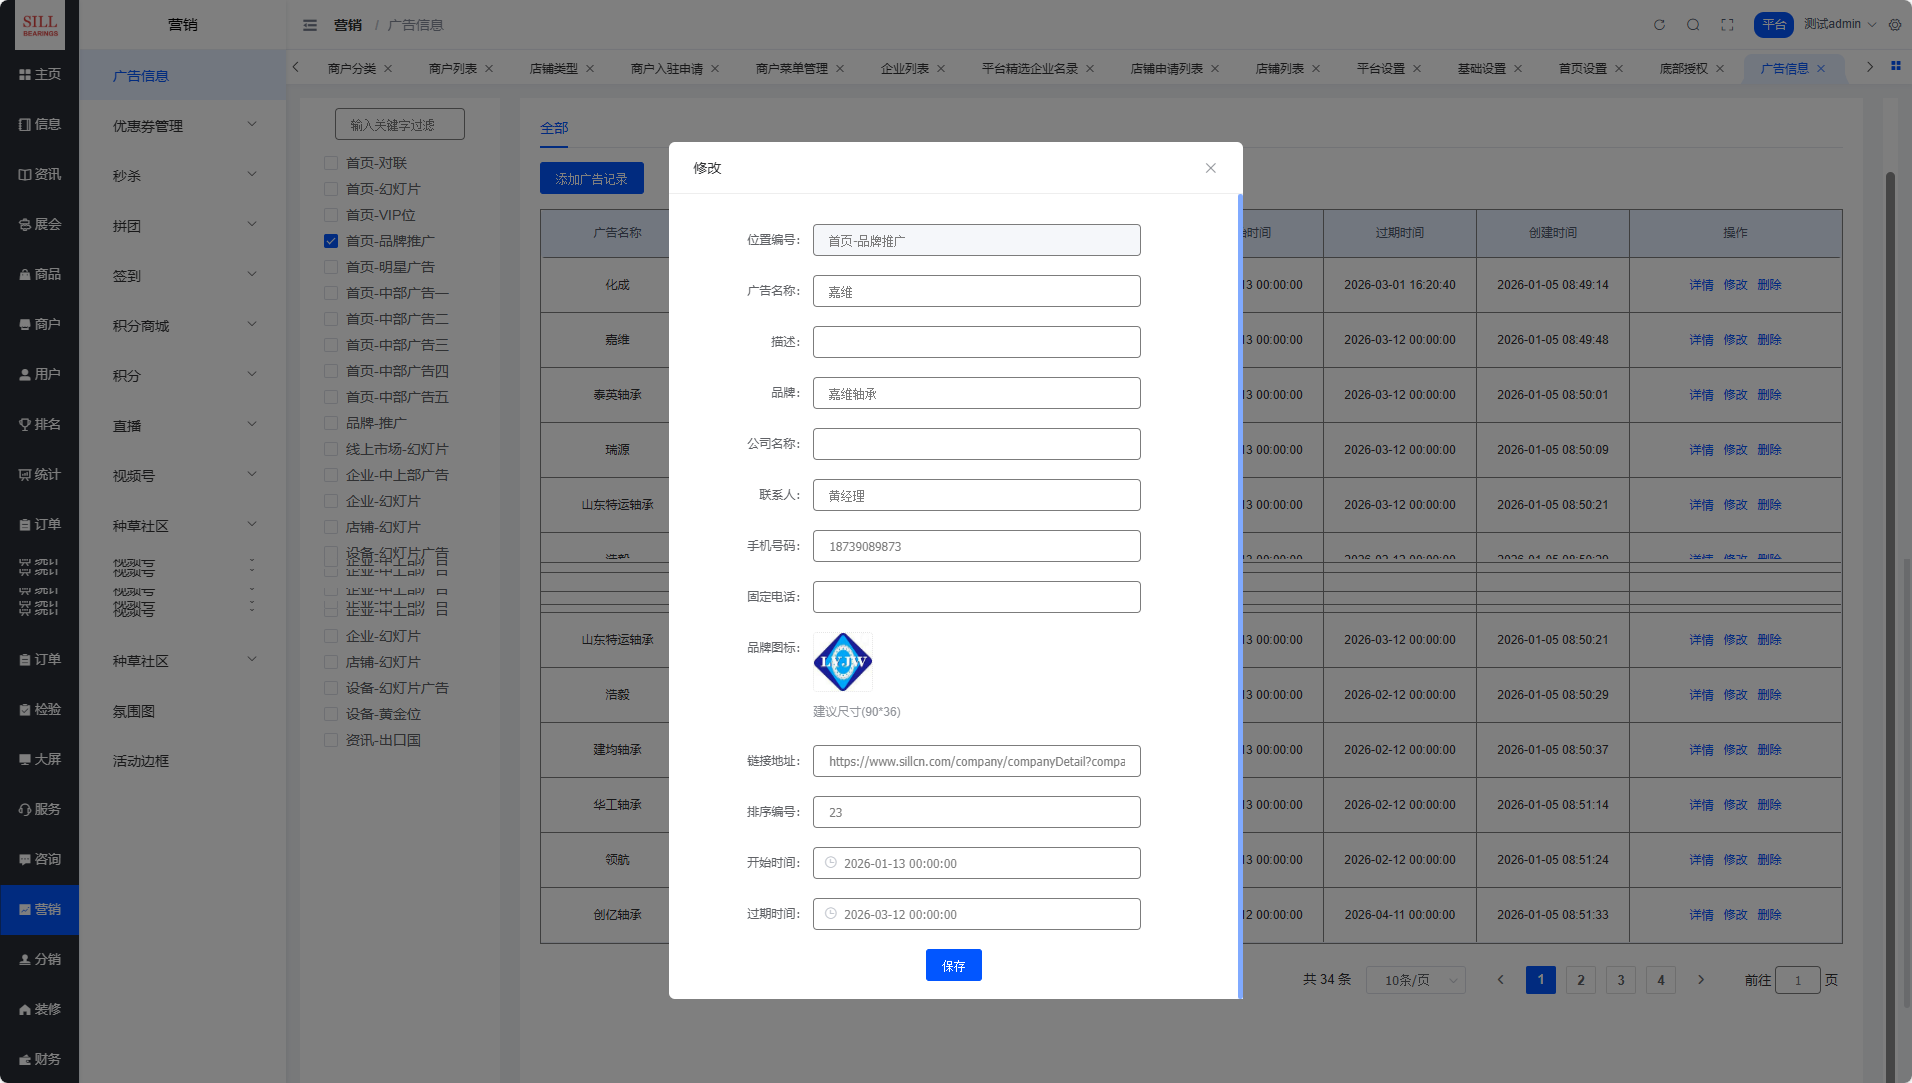The image size is (1912, 1083).
Task: Check the 首页-VIP位 checkbox
Action: coord(331,215)
